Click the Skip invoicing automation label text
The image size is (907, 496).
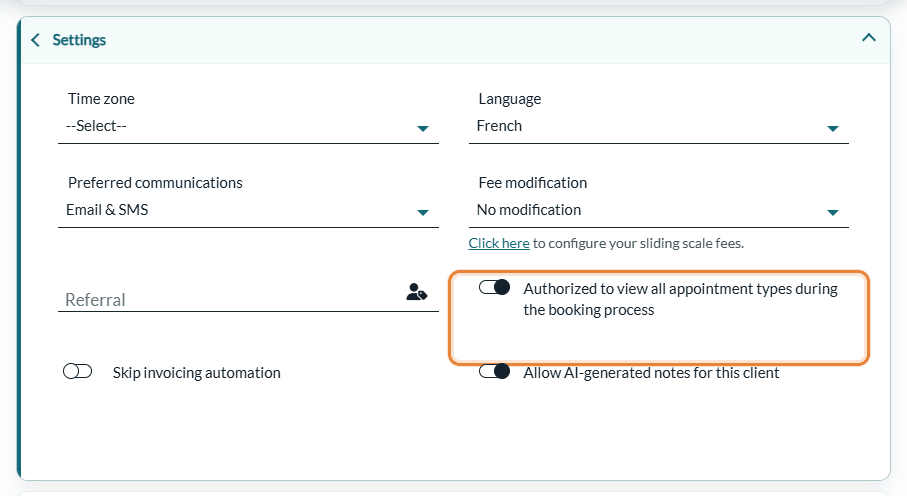197,373
